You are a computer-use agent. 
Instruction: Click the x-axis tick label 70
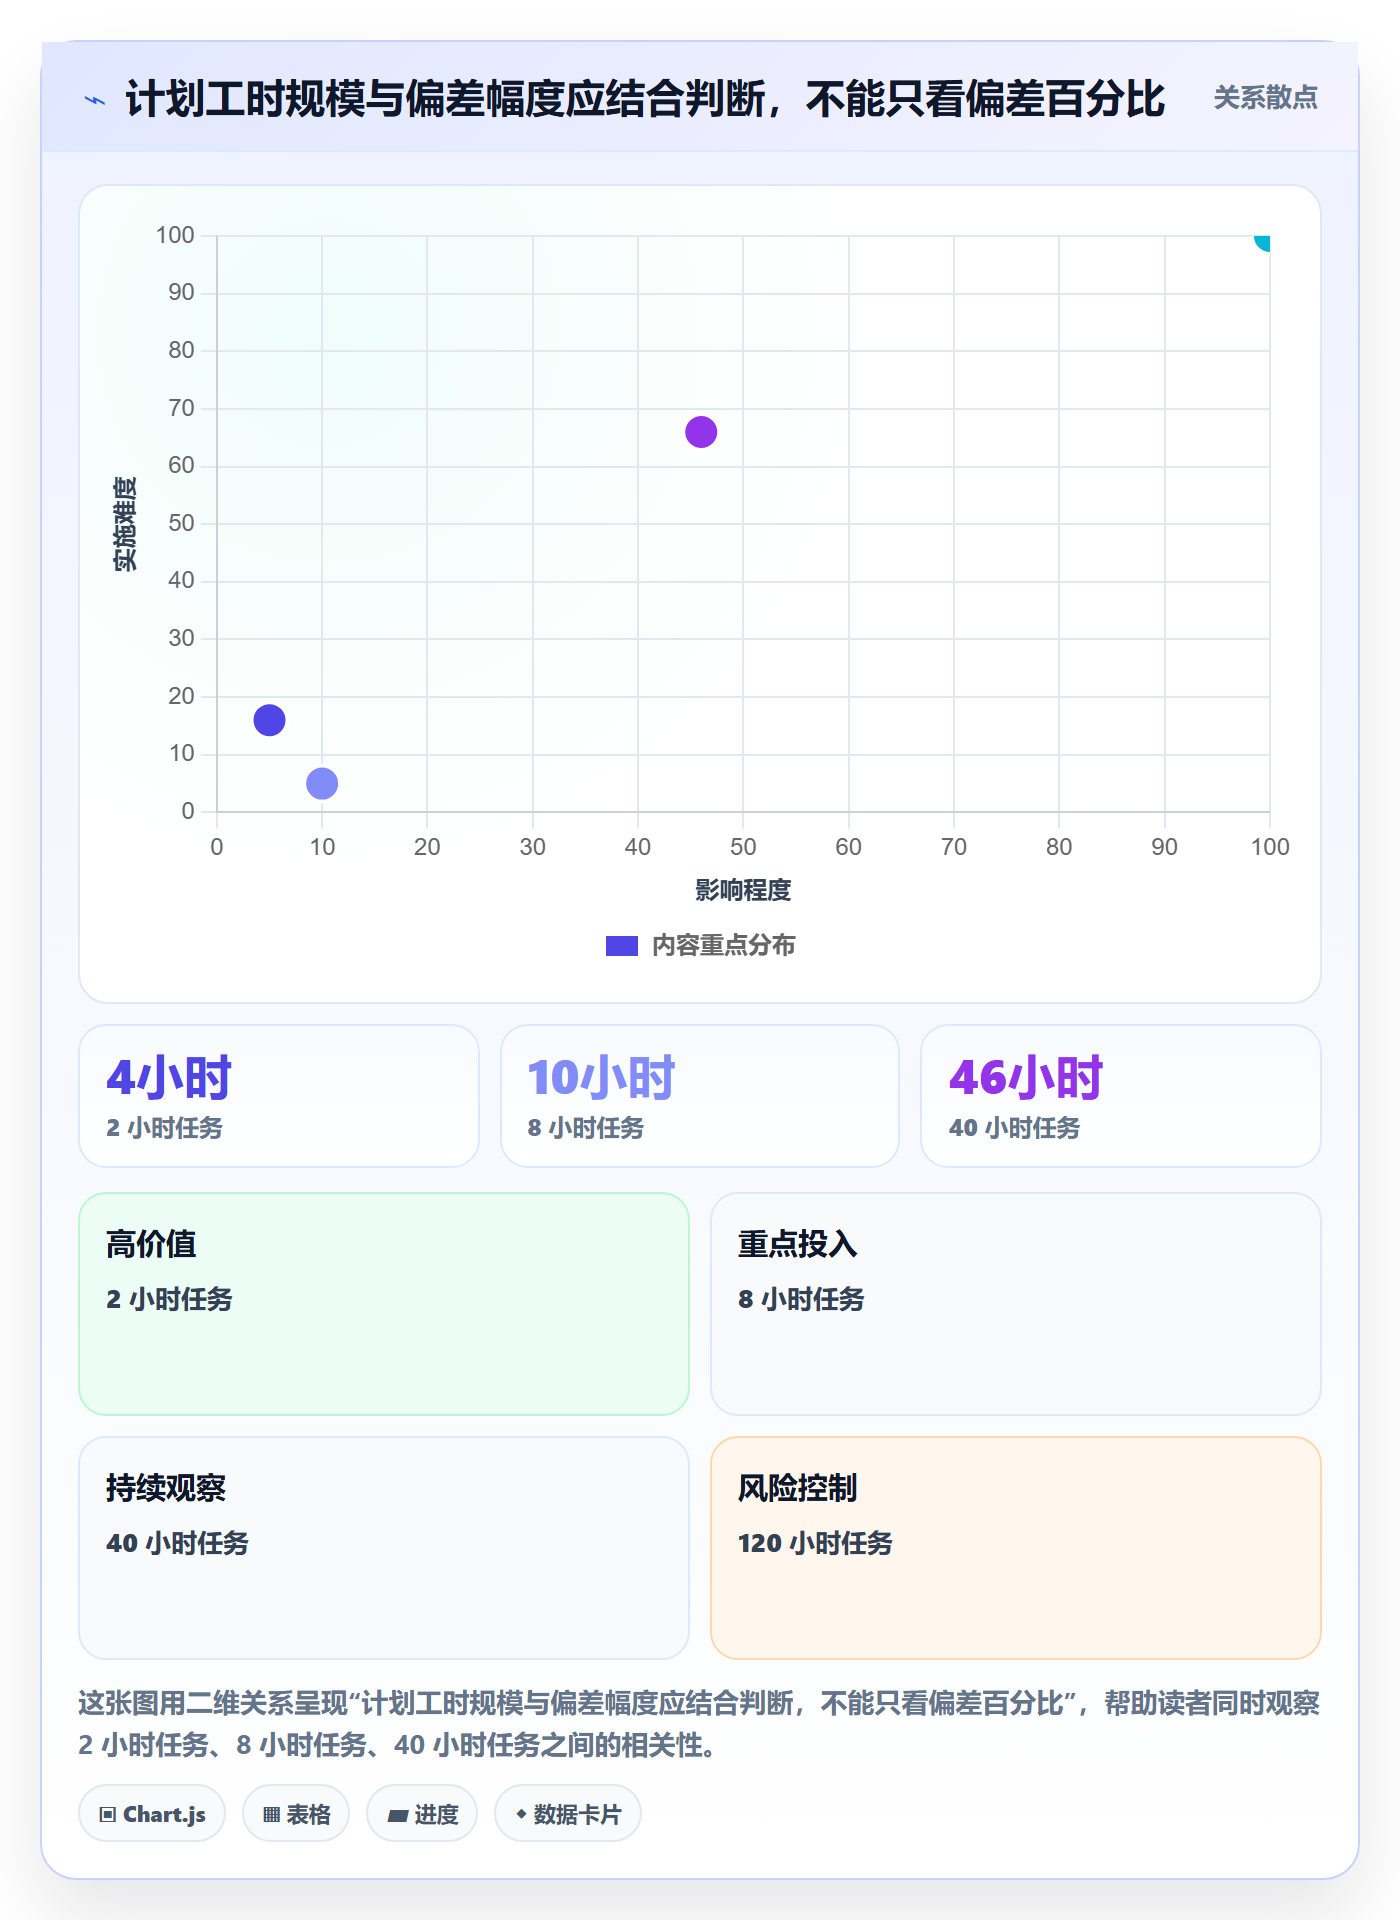954,847
